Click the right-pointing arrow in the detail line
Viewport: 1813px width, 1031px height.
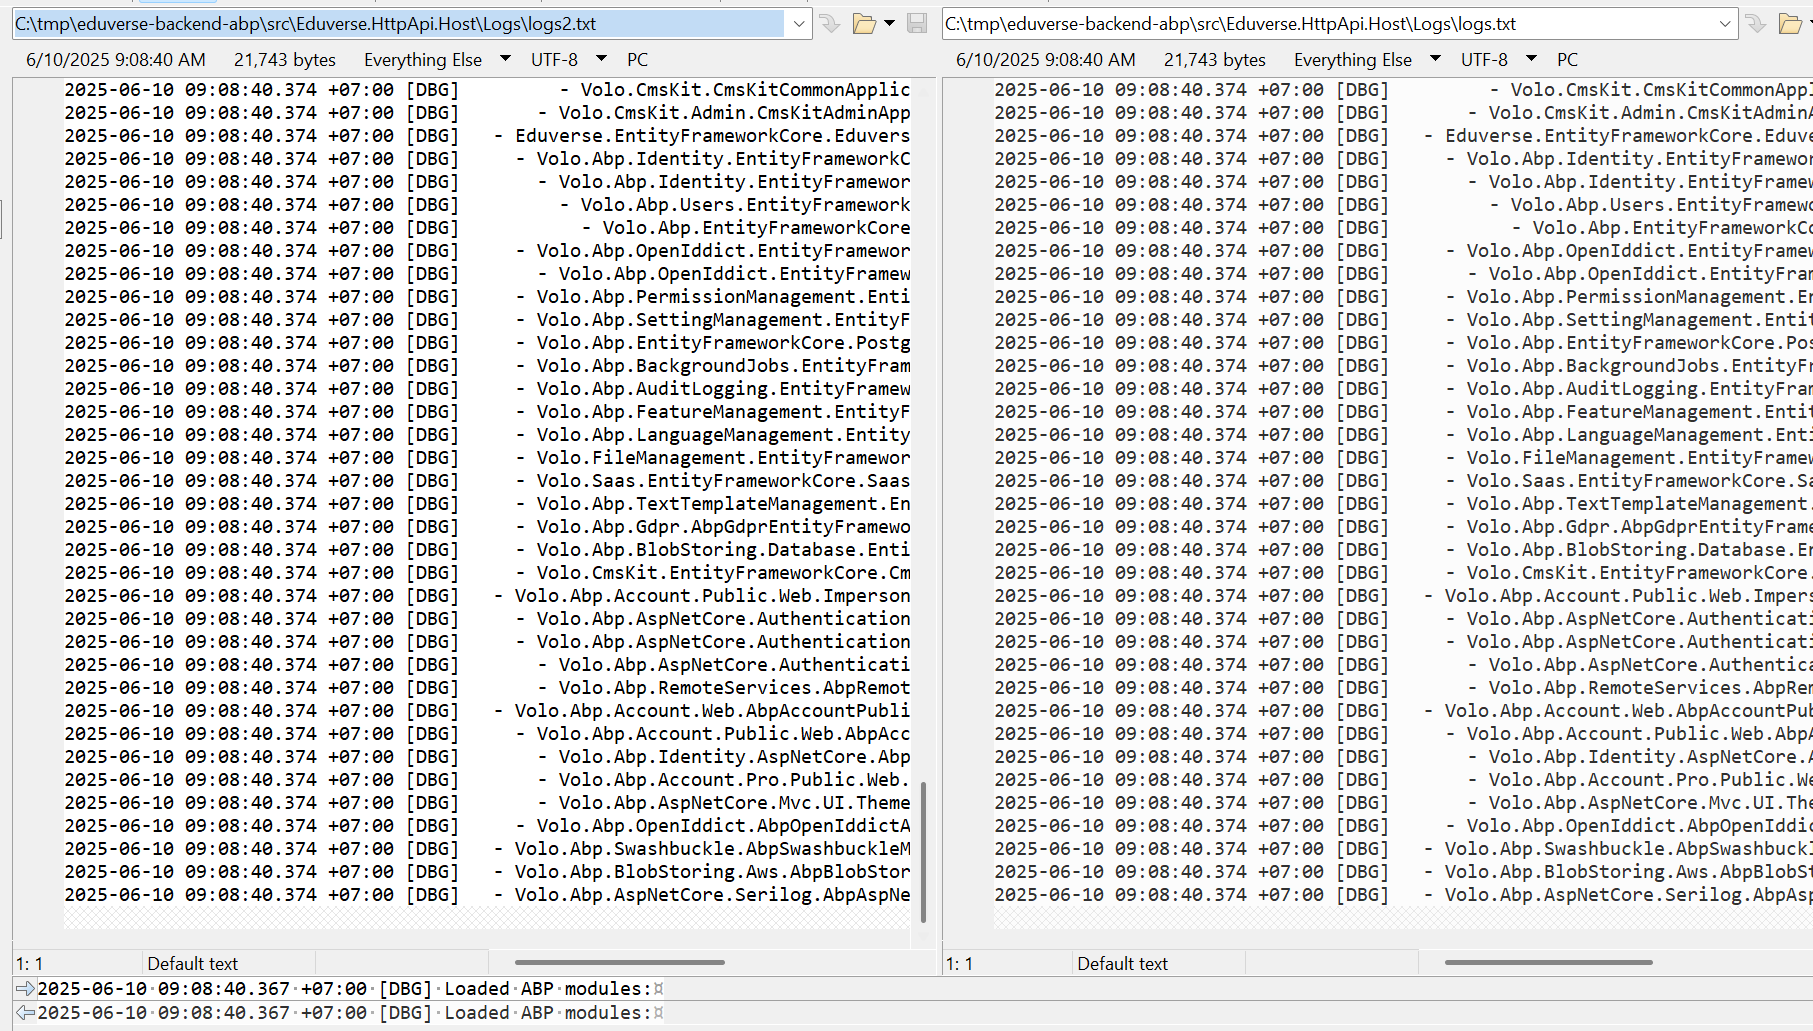[x=25, y=989]
